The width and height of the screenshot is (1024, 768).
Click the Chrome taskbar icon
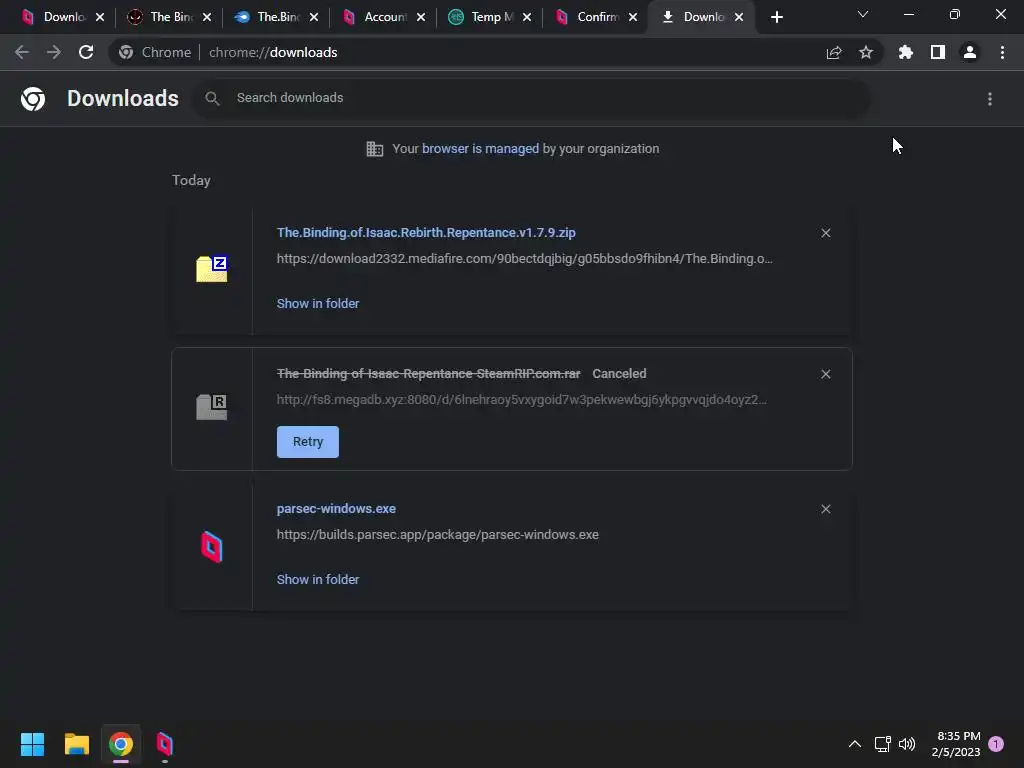121,744
